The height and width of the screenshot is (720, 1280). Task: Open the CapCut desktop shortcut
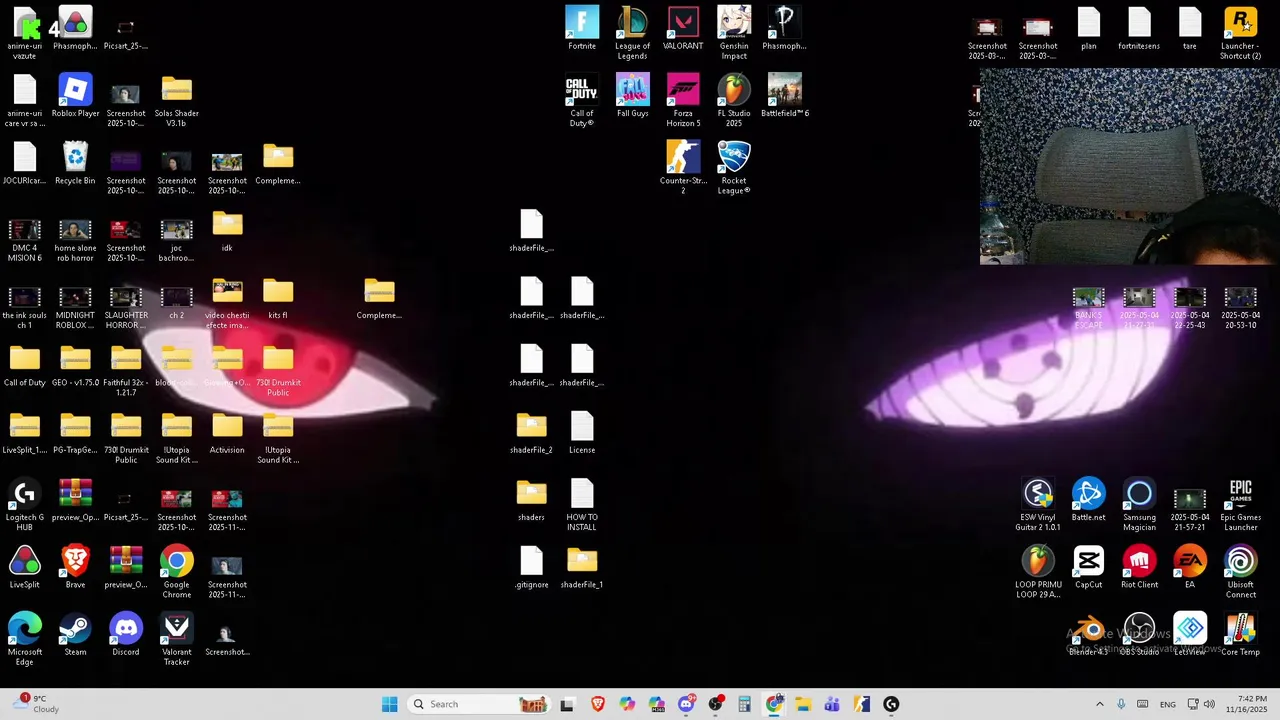coord(1088,567)
